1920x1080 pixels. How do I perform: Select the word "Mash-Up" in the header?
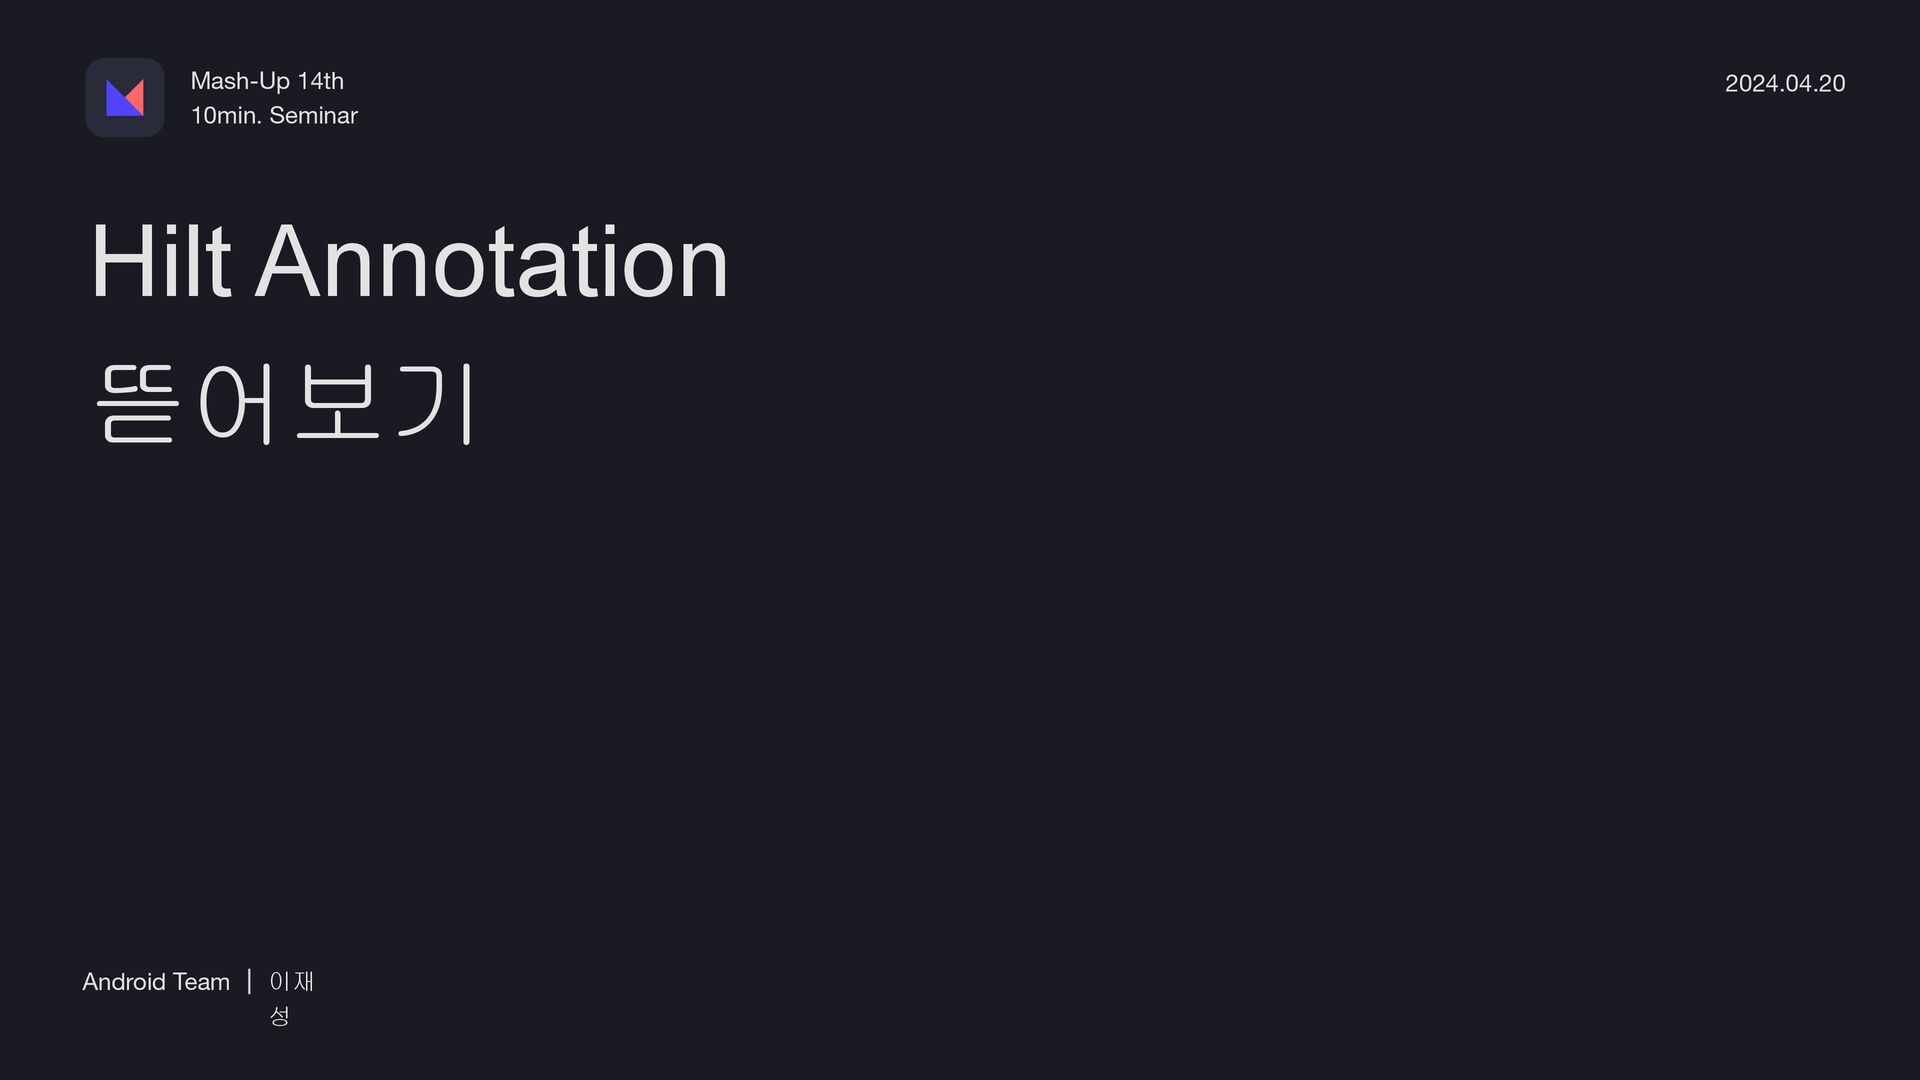click(240, 81)
